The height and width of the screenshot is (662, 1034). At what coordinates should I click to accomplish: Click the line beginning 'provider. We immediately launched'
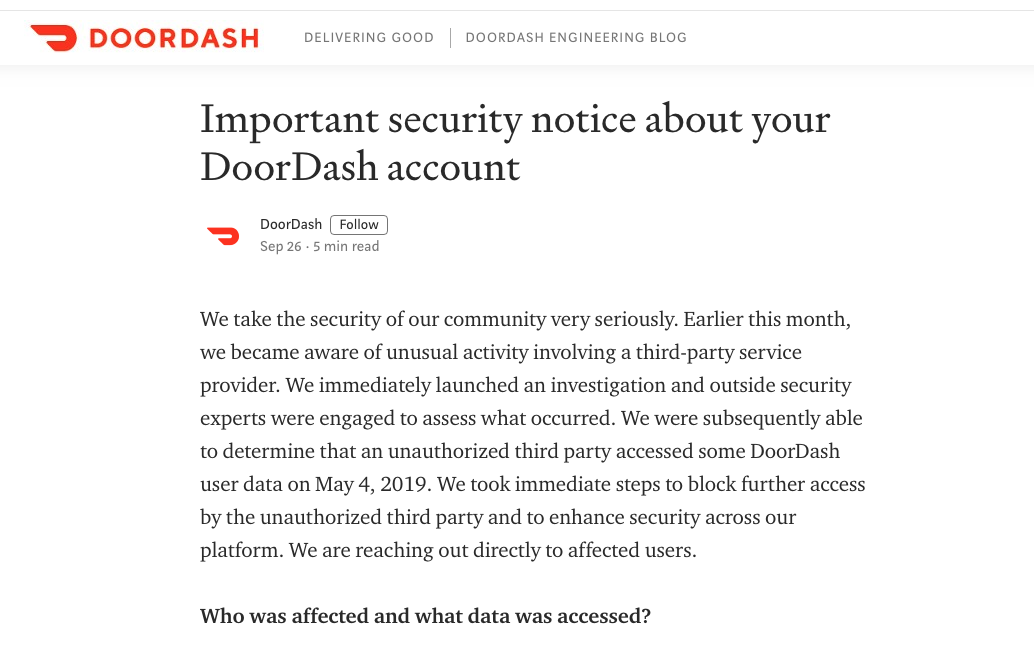pyautogui.click(x=525, y=385)
